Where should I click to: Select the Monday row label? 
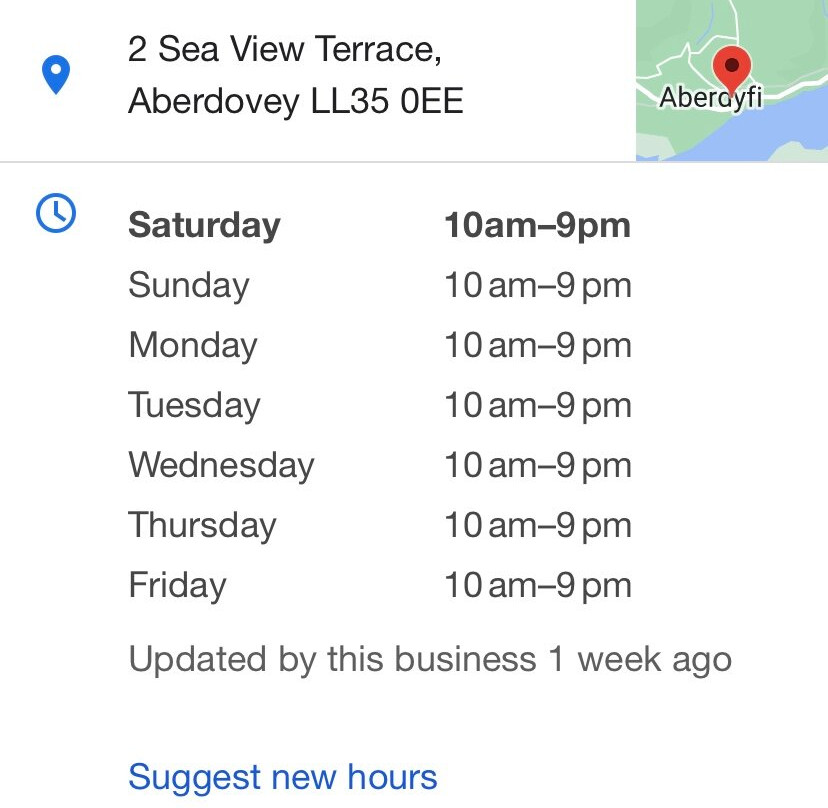coord(193,346)
